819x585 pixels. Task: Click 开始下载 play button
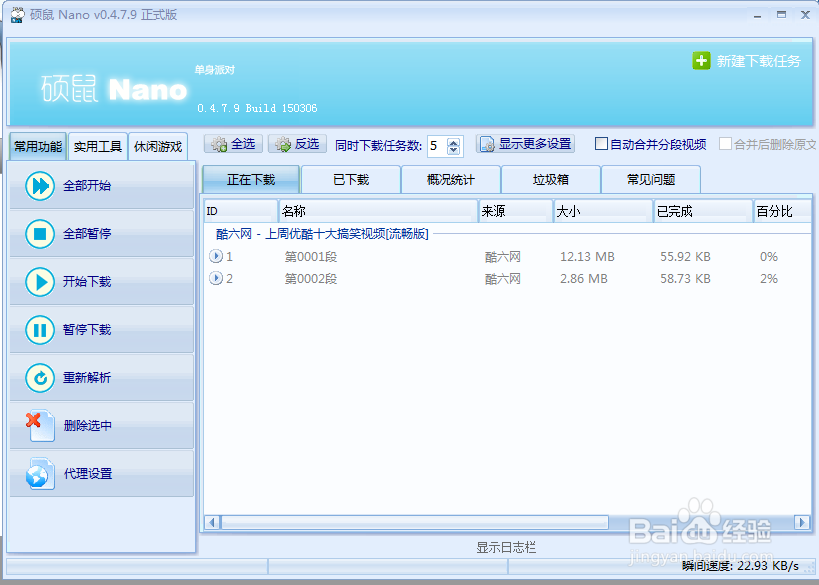(102, 282)
